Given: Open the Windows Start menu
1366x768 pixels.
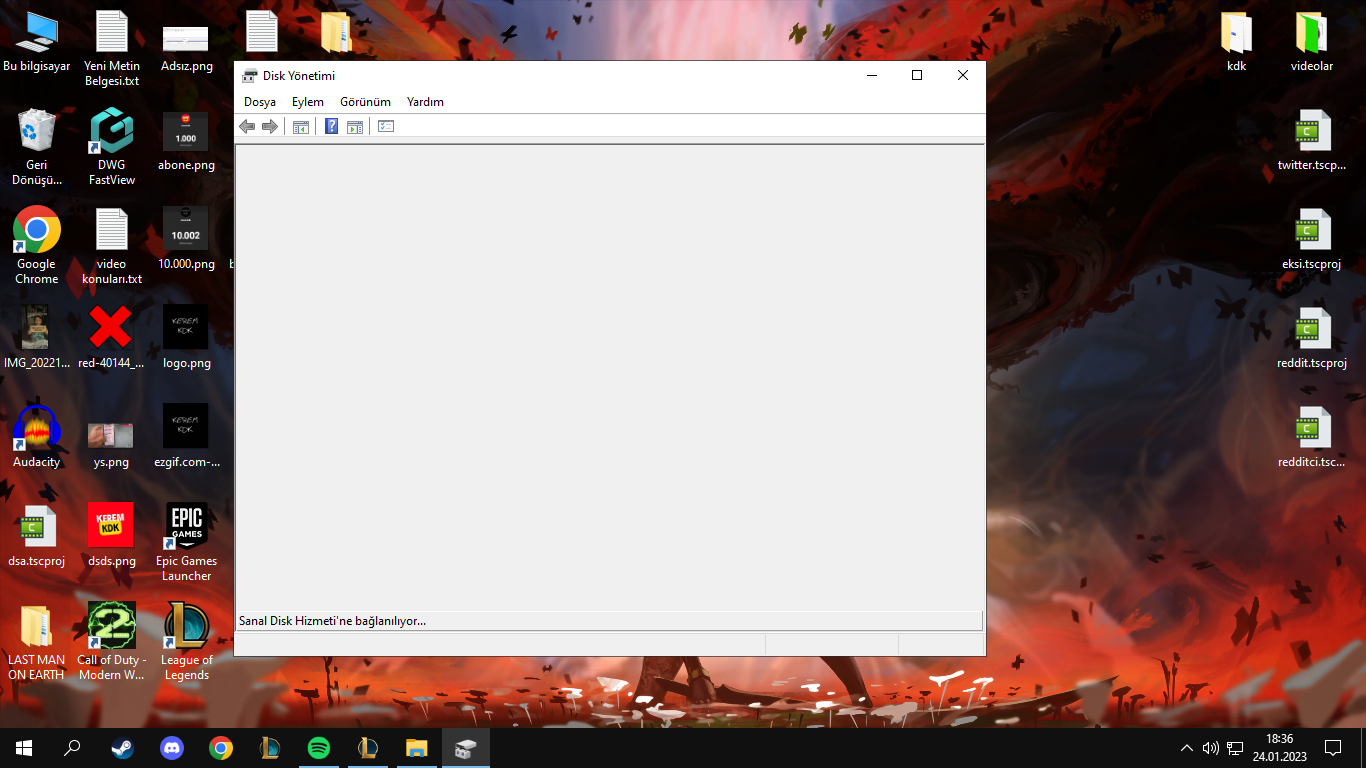Looking at the screenshot, I should pyautogui.click(x=24, y=748).
